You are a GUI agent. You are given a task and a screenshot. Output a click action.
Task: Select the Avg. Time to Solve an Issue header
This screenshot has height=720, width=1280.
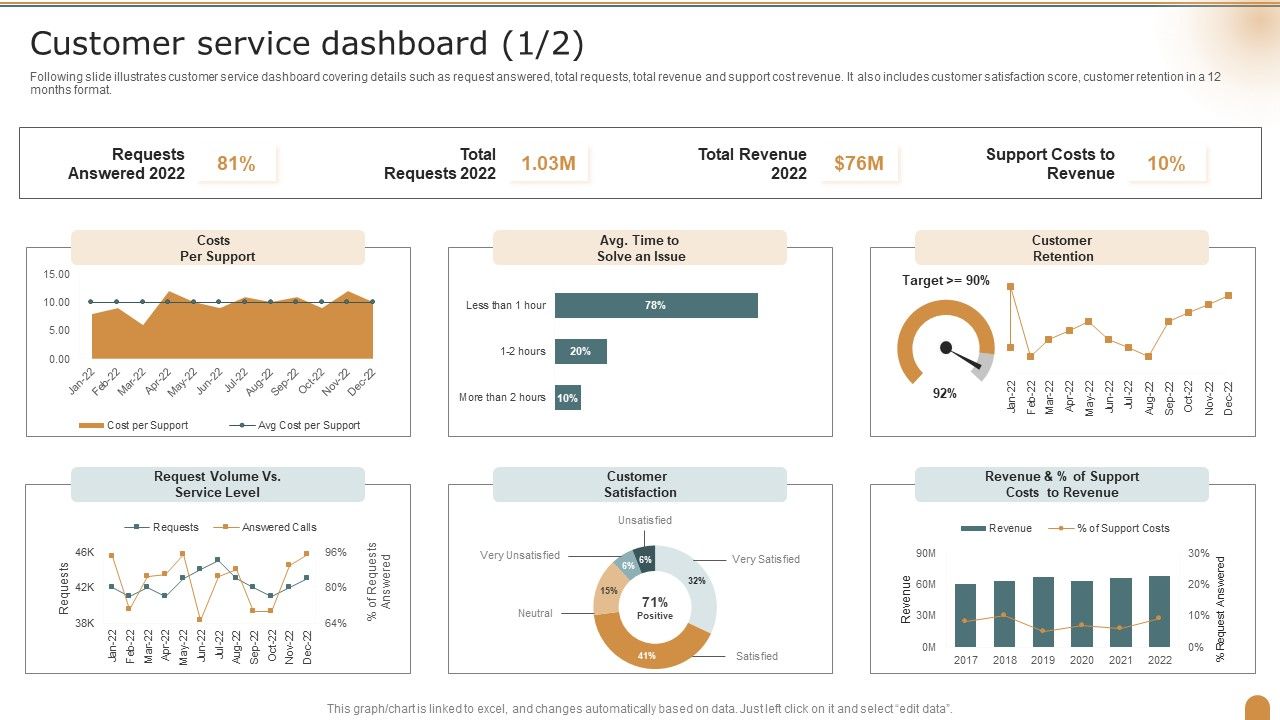(640, 248)
